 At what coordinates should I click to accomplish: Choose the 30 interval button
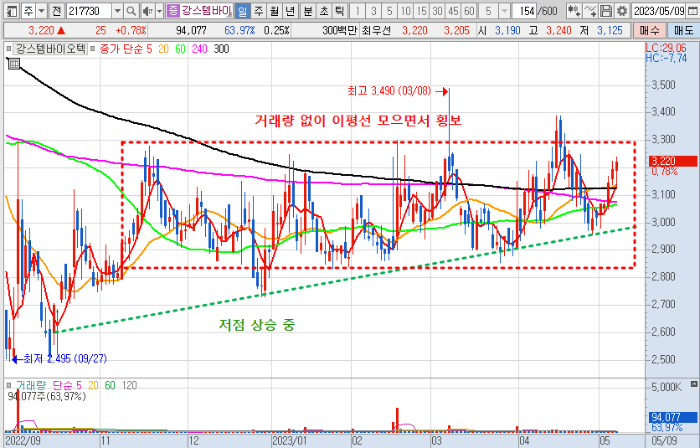click(x=438, y=11)
